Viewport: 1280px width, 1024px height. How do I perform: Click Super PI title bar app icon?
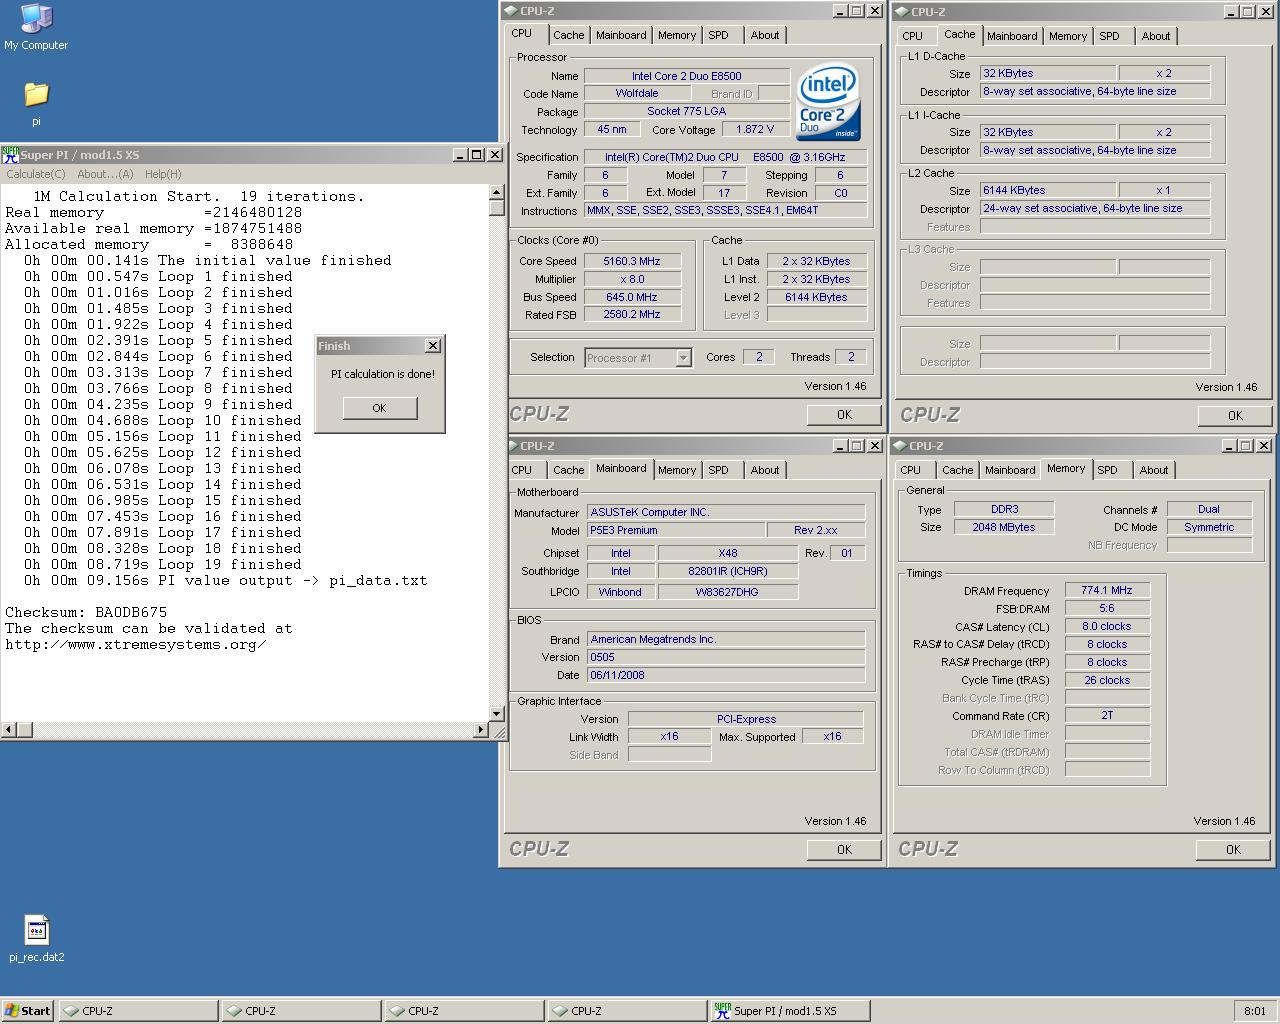(x=10, y=155)
